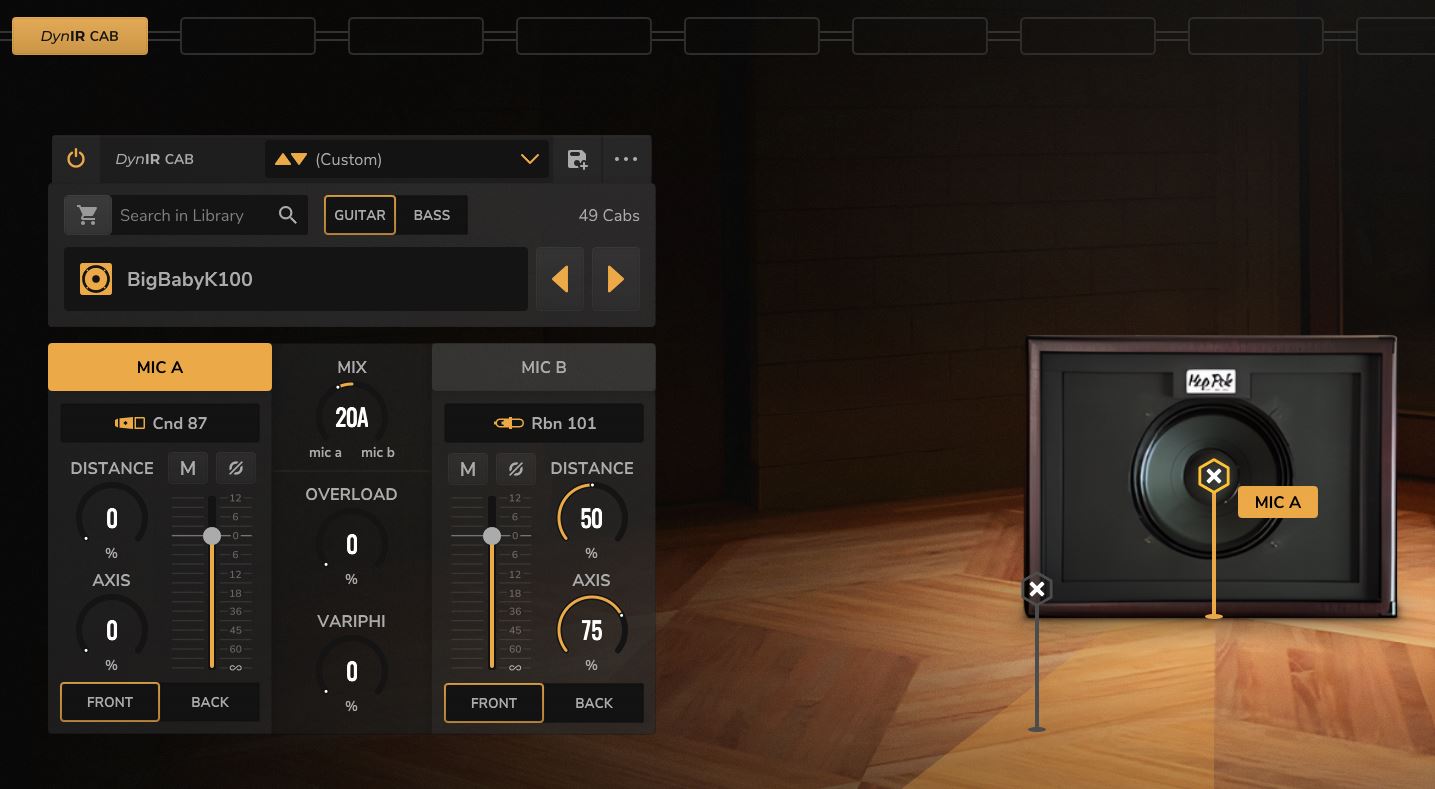Click the Mic B AXIS knob at 75
The height and width of the screenshot is (789, 1435).
pos(592,630)
